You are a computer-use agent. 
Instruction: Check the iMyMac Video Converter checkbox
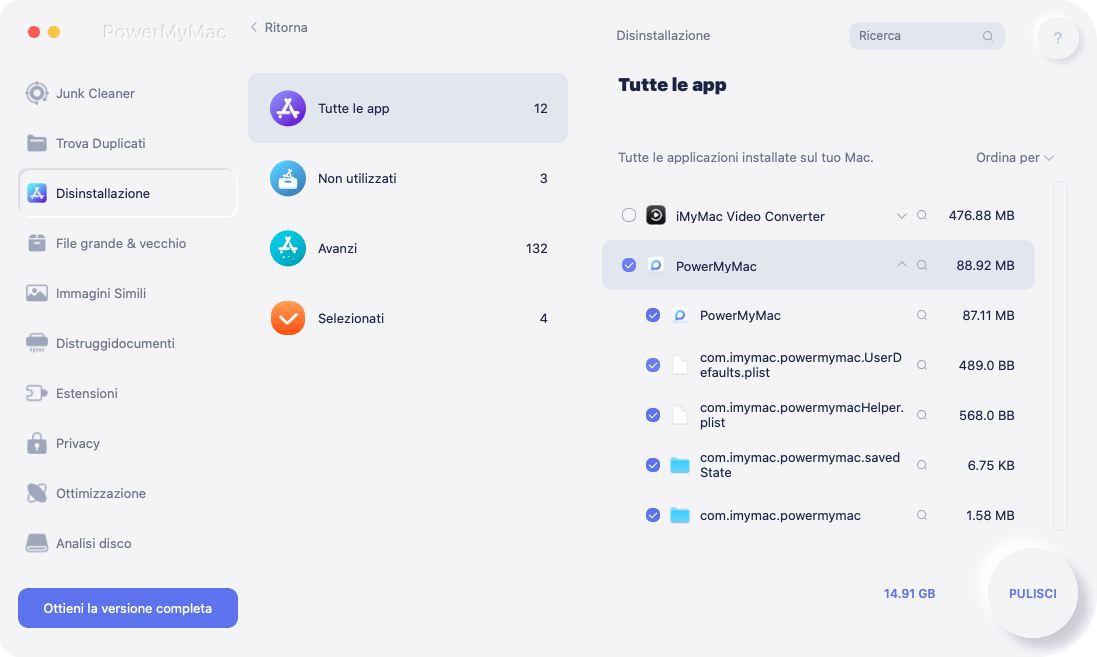pyautogui.click(x=629, y=216)
